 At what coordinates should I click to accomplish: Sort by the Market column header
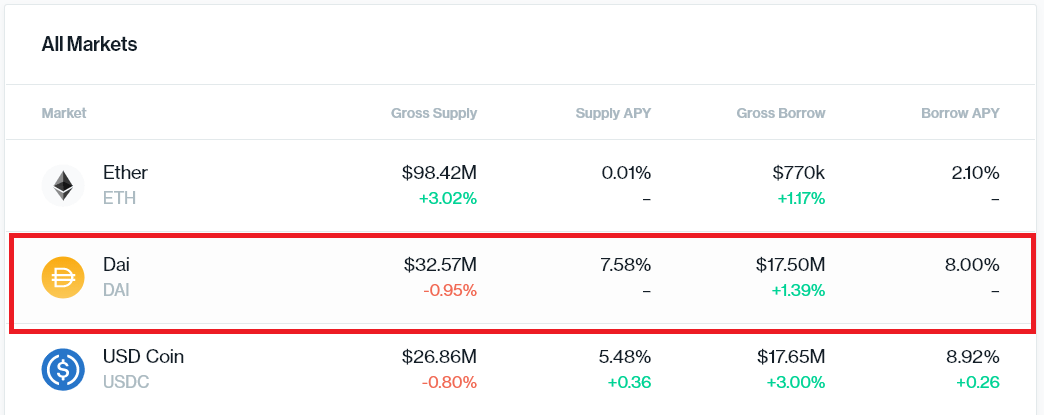(x=64, y=113)
